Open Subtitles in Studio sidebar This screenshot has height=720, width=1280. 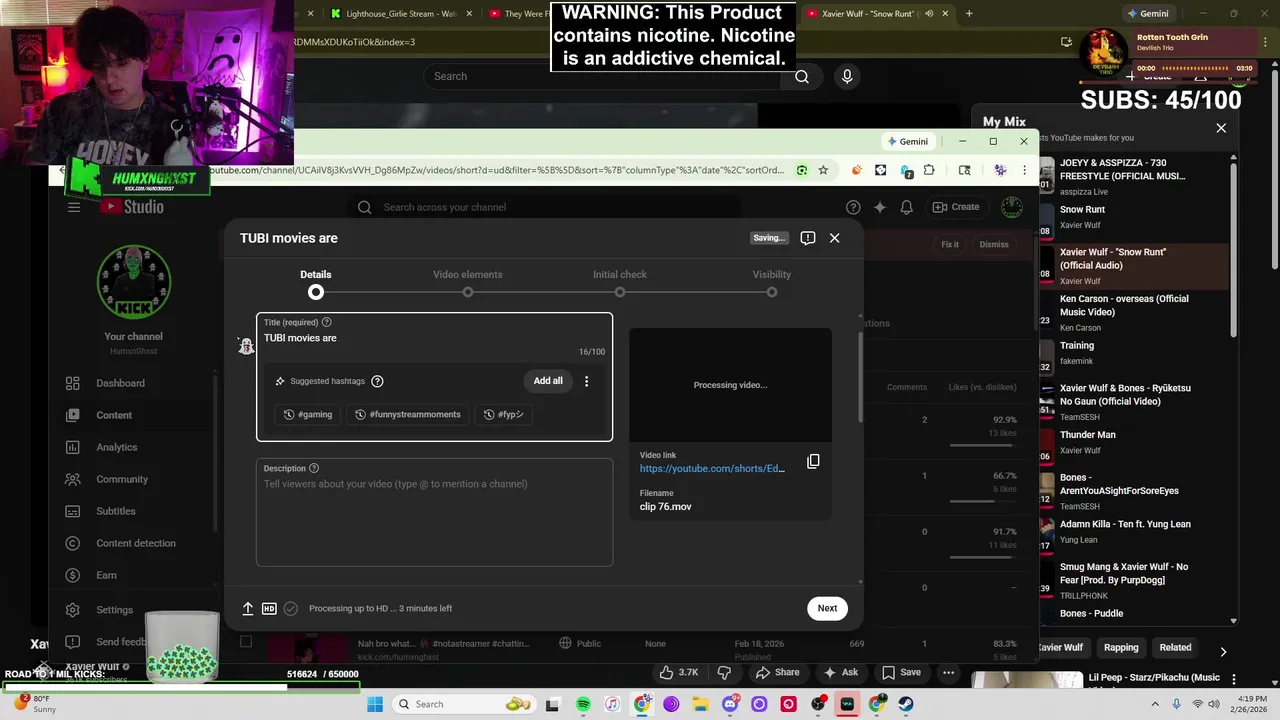[115, 511]
